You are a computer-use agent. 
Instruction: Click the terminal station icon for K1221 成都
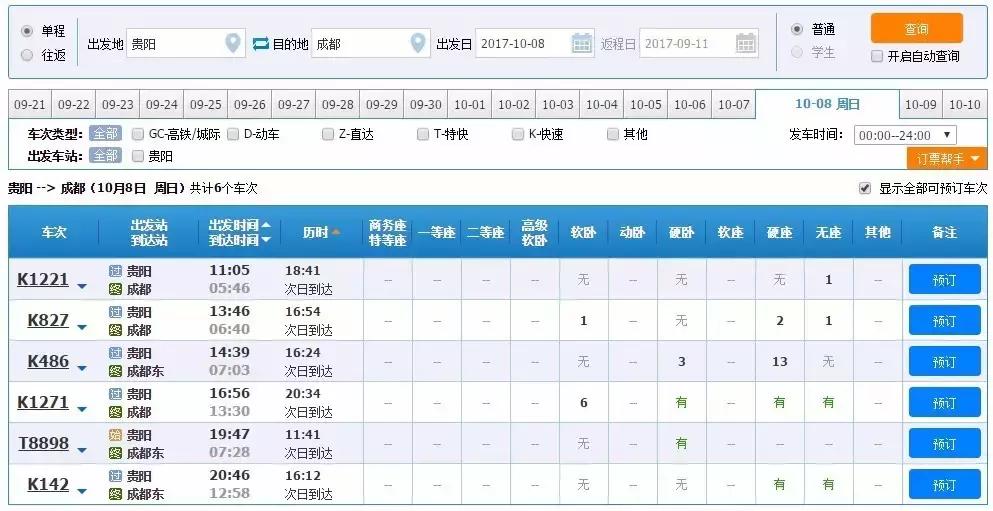coord(115,289)
